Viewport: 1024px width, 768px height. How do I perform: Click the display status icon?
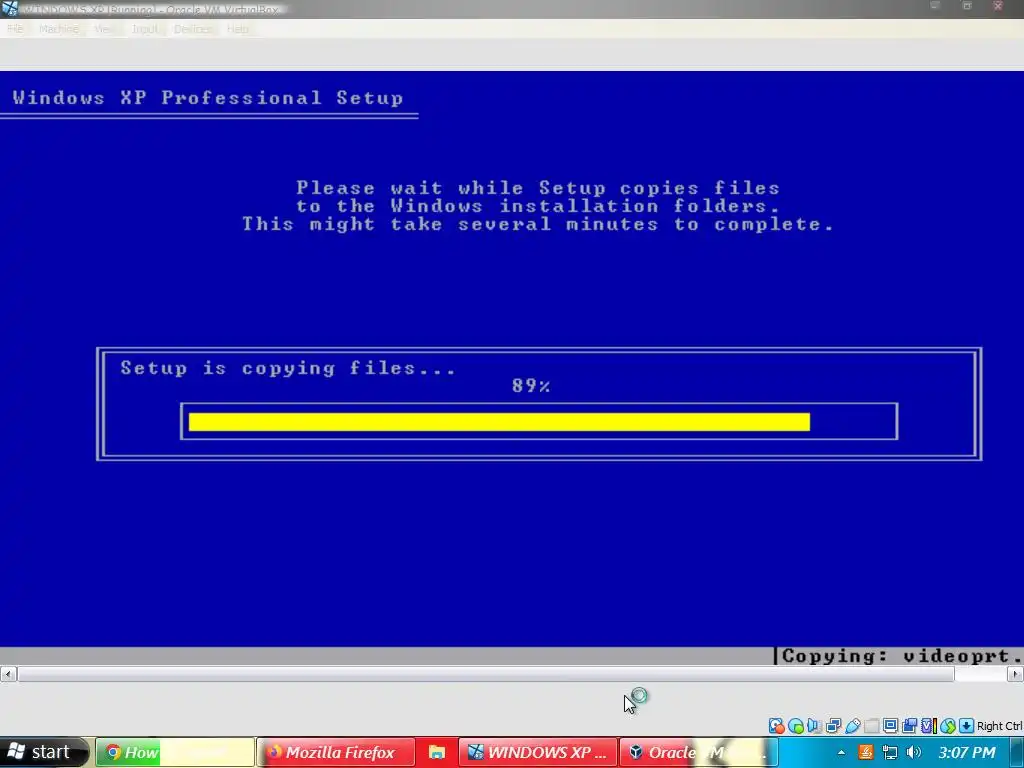(x=890, y=726)
